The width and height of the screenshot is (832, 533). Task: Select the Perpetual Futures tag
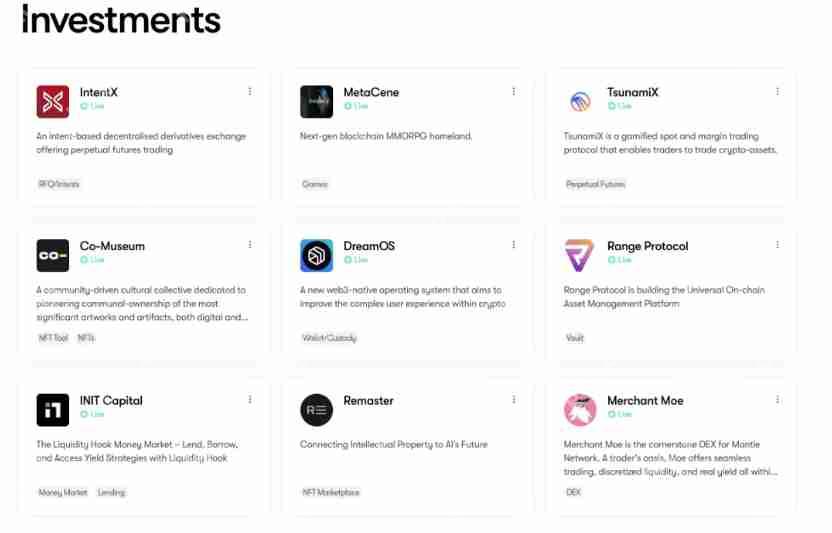(x=595, y=184)
